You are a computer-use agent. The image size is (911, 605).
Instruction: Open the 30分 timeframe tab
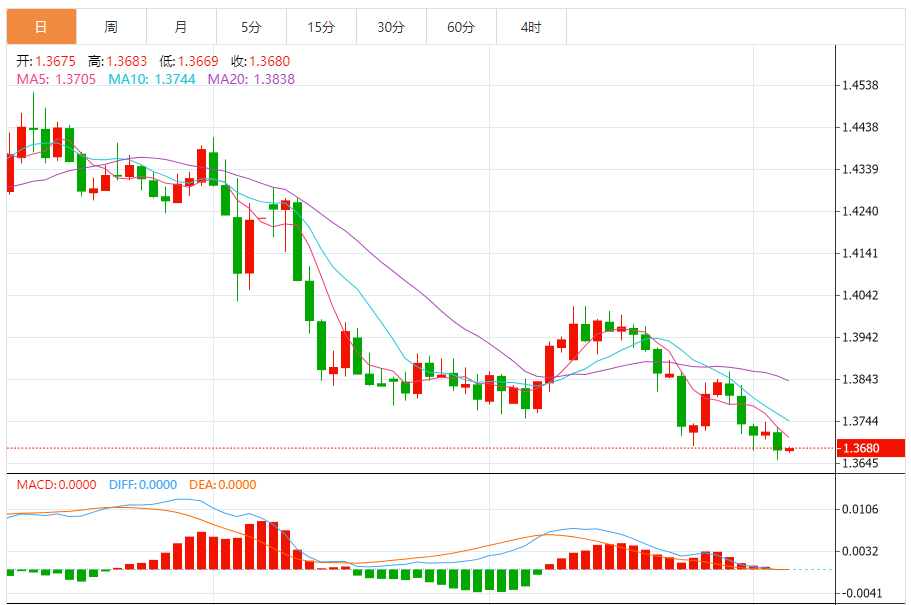391,27
